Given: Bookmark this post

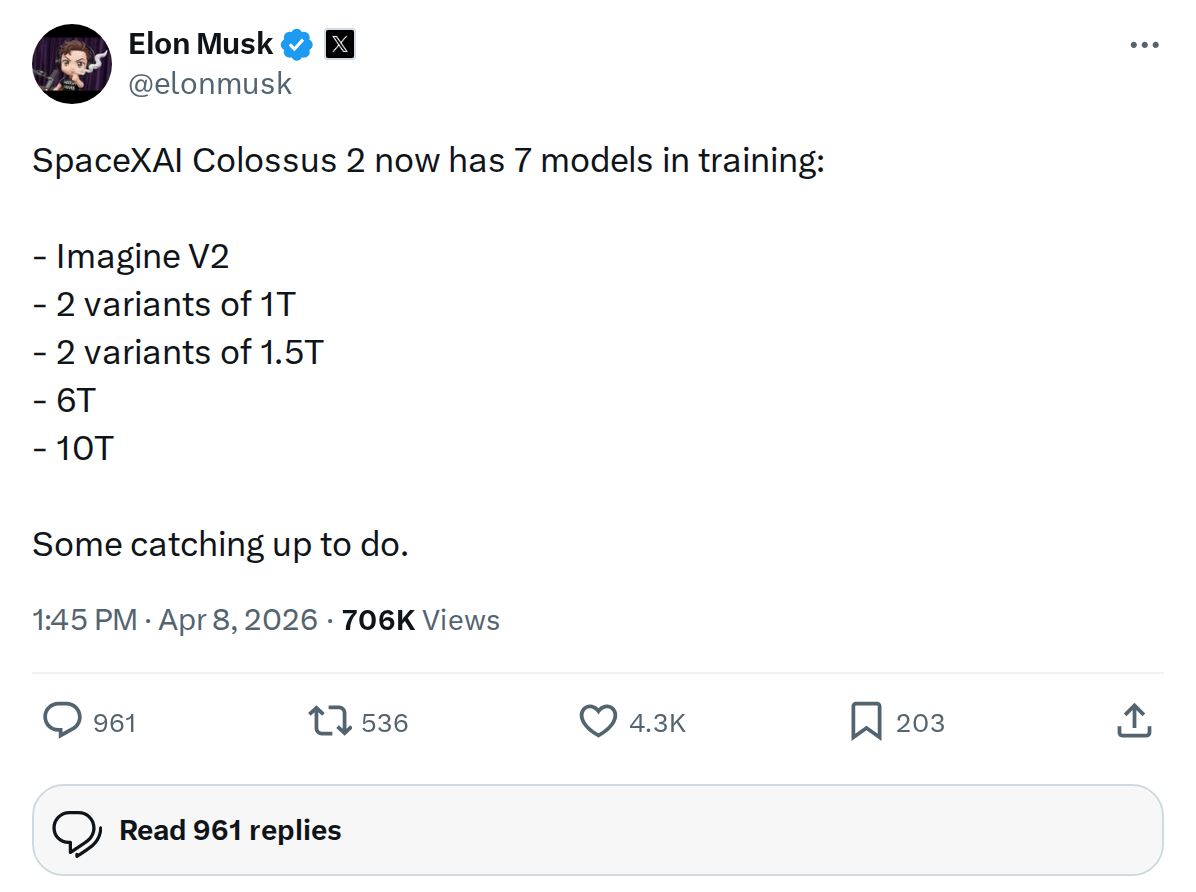Looking at the screenshot, I should pos(867,721).
